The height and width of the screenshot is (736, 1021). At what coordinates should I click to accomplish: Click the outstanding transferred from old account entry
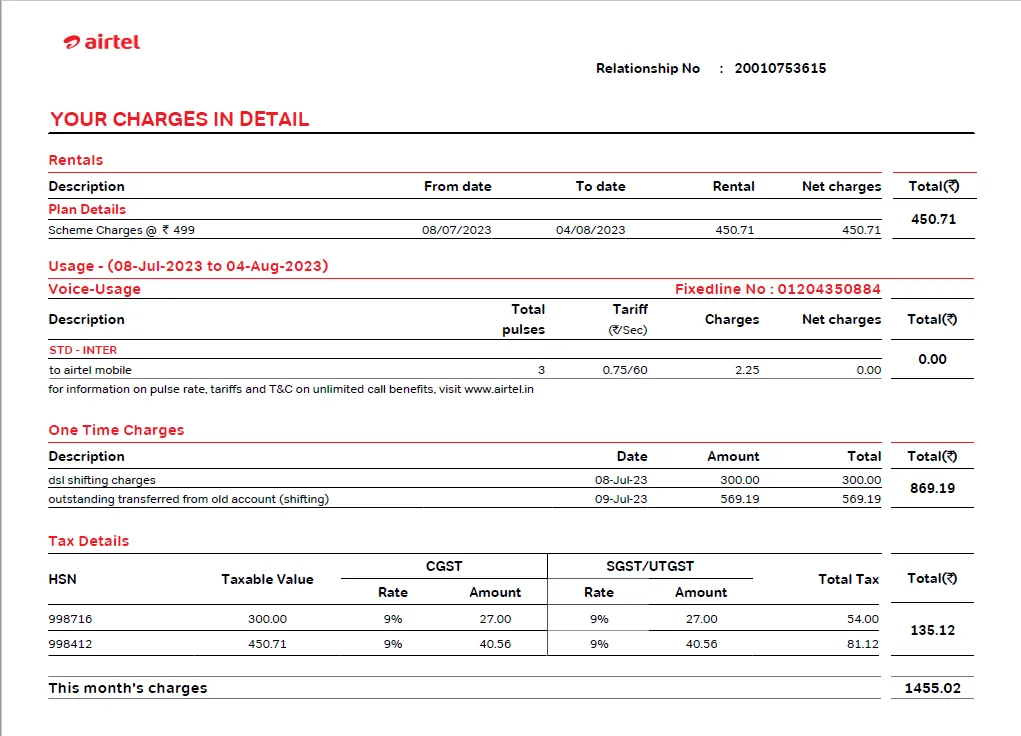coord(188,499)
